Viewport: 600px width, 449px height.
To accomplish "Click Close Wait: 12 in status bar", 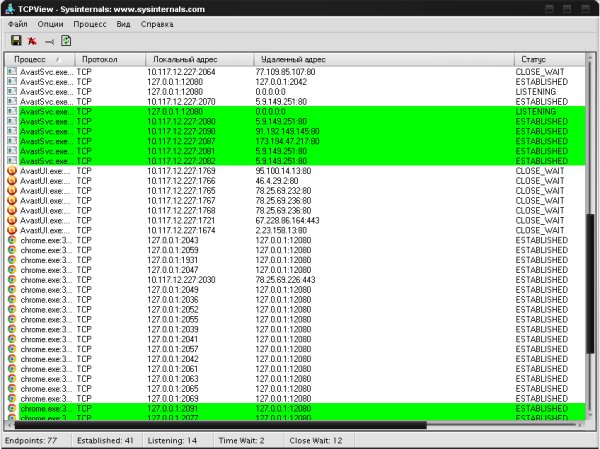I will click(x=316, y=441).
